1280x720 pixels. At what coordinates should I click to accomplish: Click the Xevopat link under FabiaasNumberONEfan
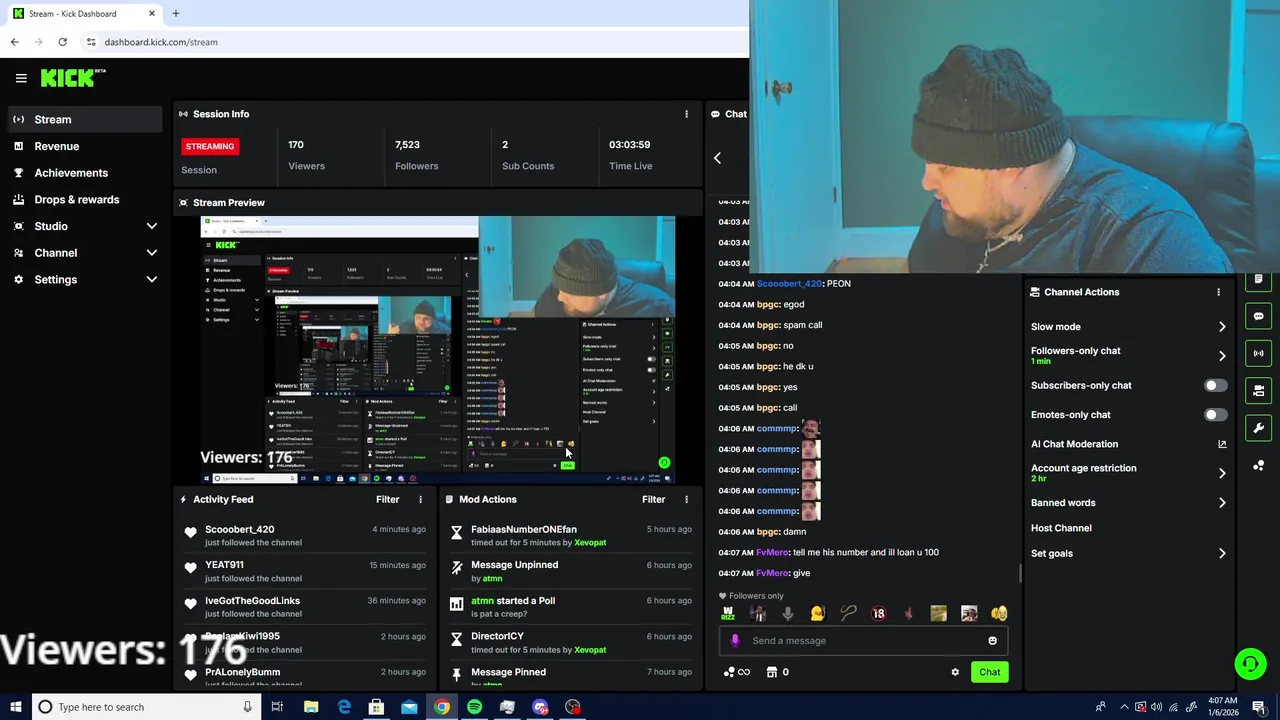coord(590,543)
